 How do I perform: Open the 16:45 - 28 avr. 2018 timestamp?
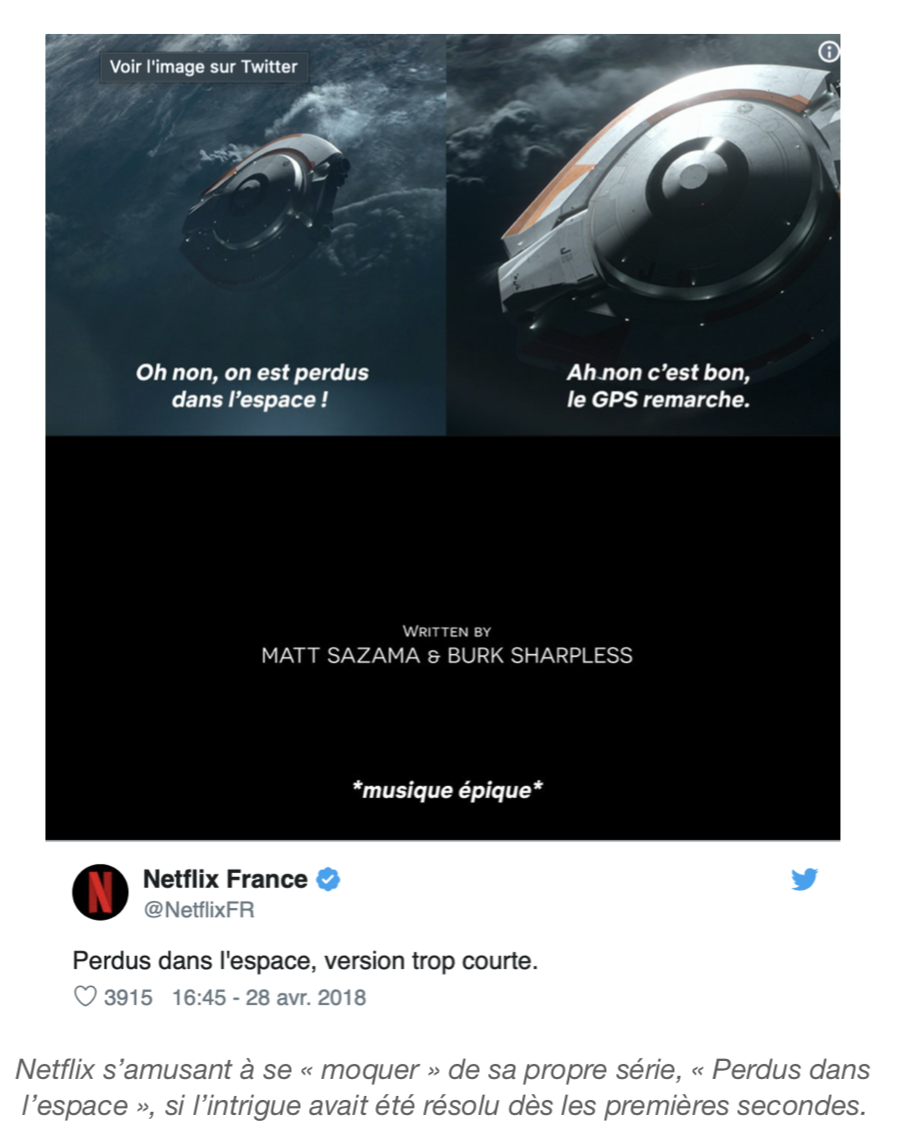coord(268,997)
